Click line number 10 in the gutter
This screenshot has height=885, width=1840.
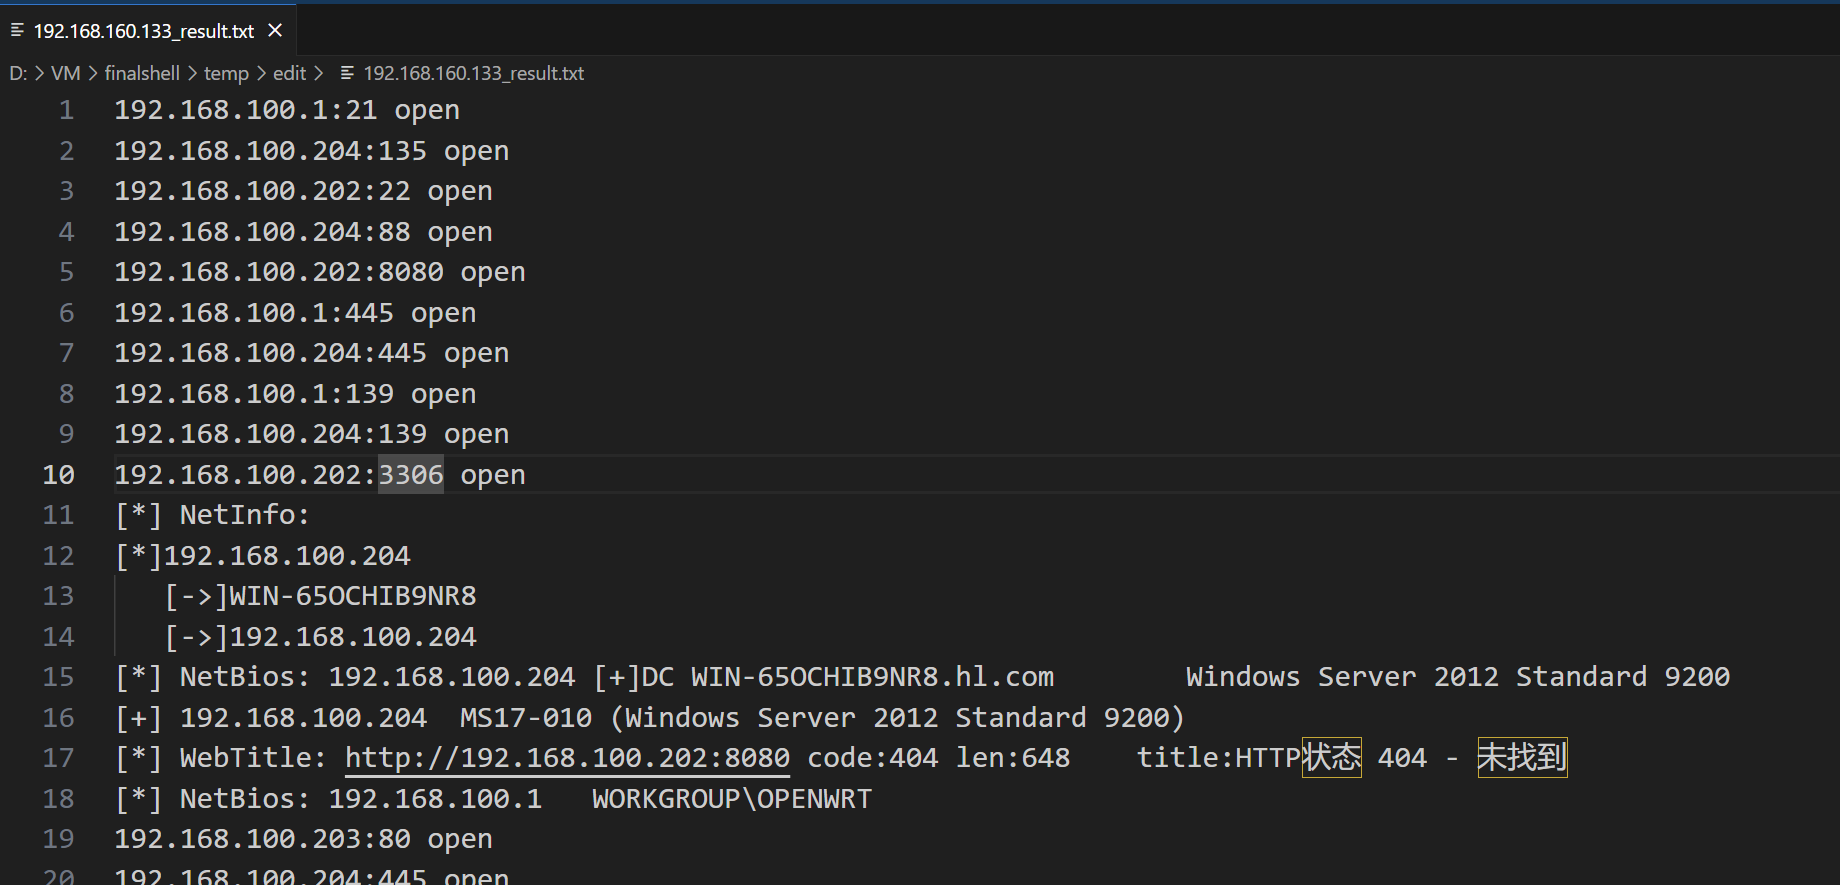pyautogui.click(x=58, y=475)
